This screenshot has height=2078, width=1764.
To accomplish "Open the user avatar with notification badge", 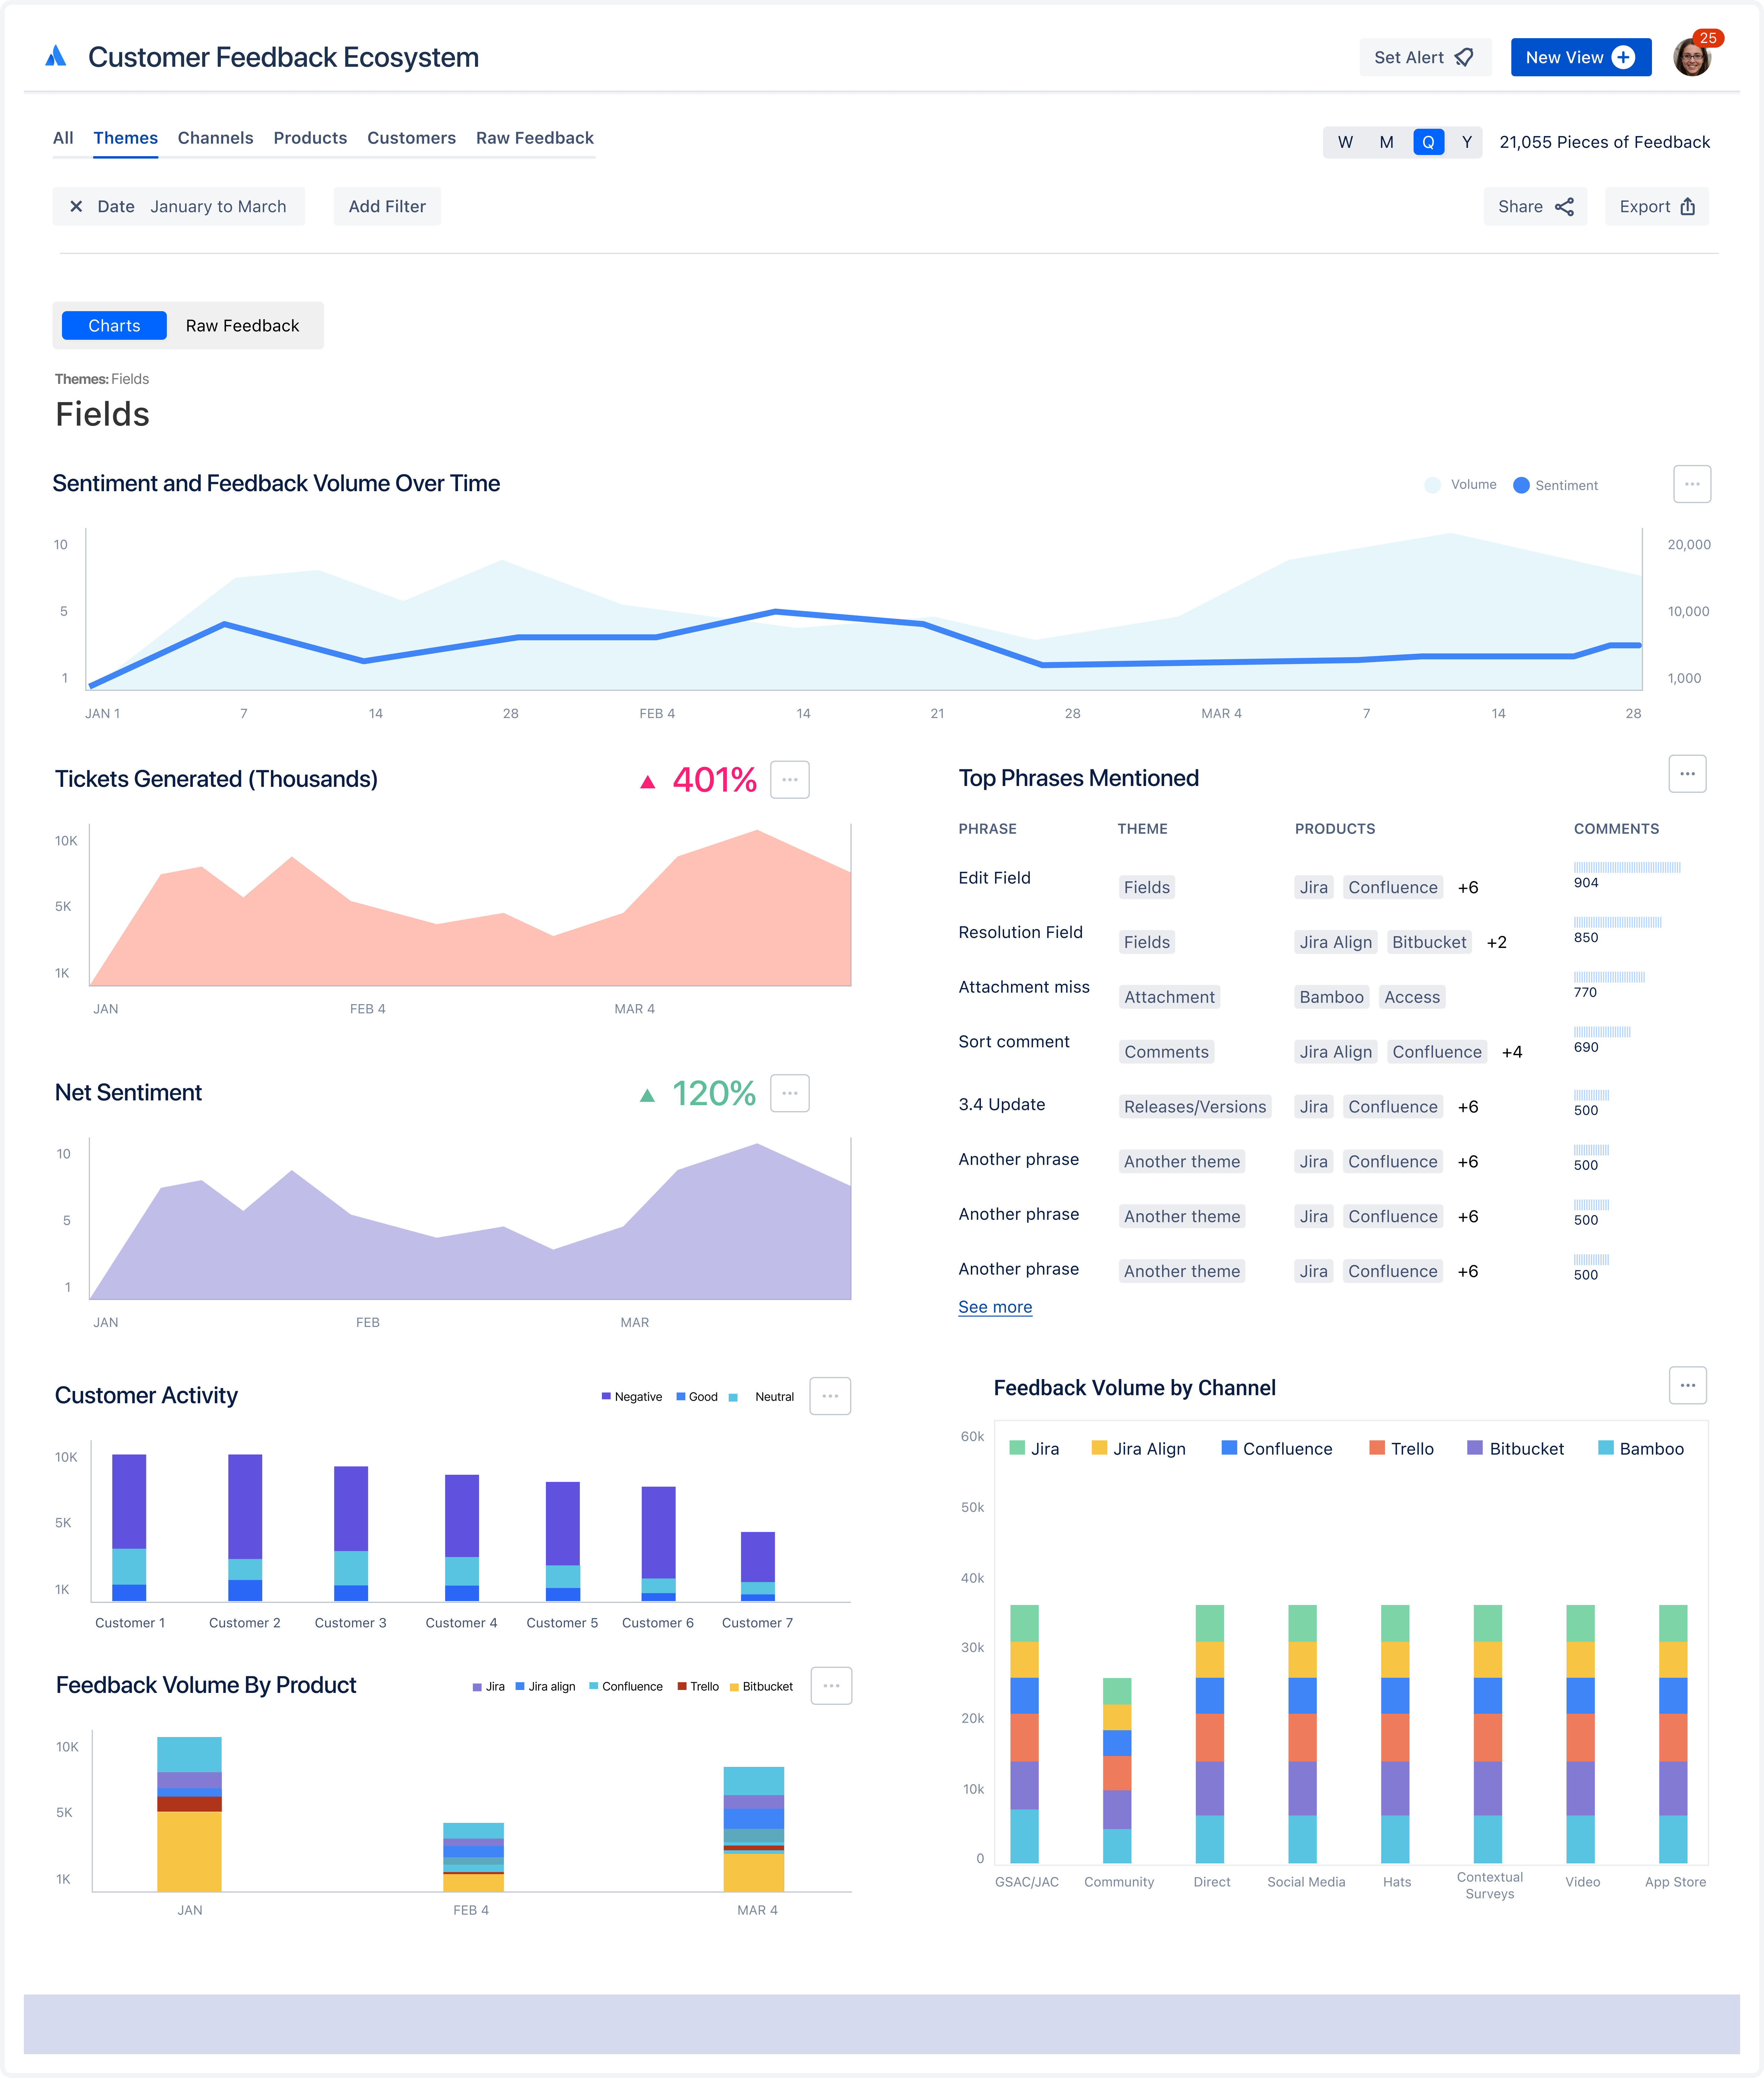I will (1692, 57).
